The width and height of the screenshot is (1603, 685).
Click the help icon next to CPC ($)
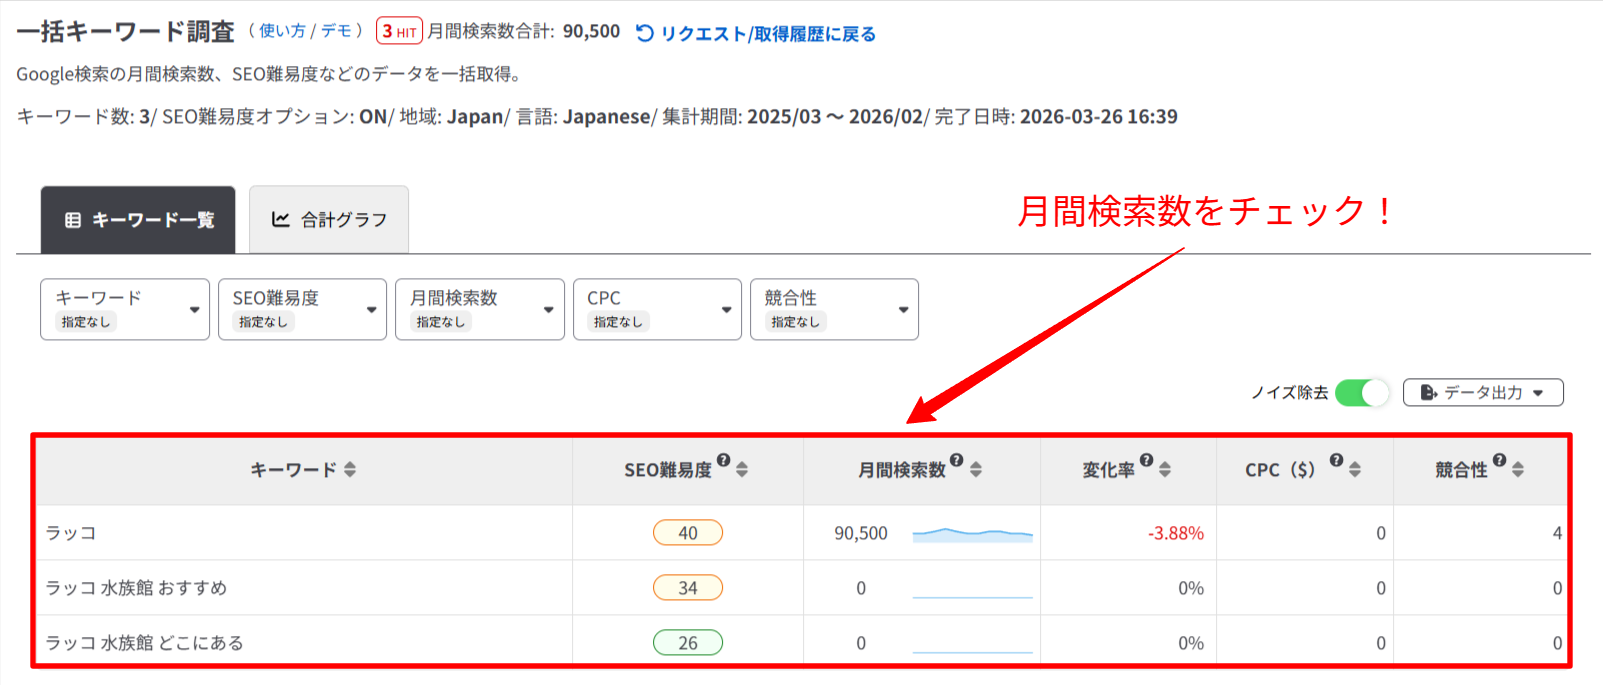tap(1336, 460)
